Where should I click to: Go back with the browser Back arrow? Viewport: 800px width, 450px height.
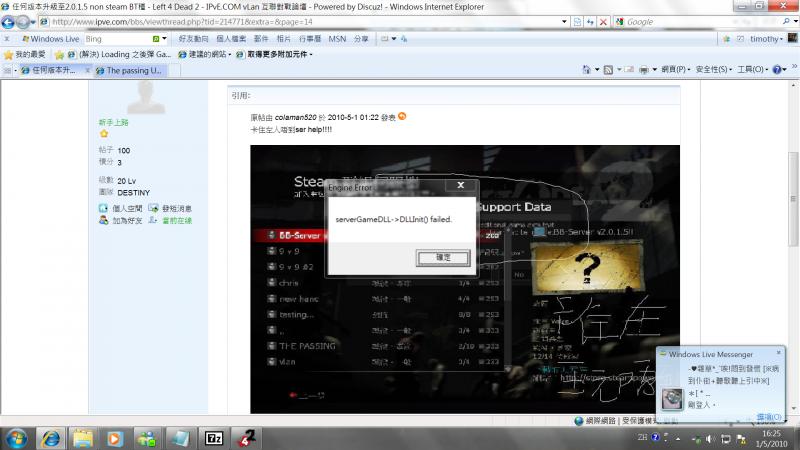[8, 22]
